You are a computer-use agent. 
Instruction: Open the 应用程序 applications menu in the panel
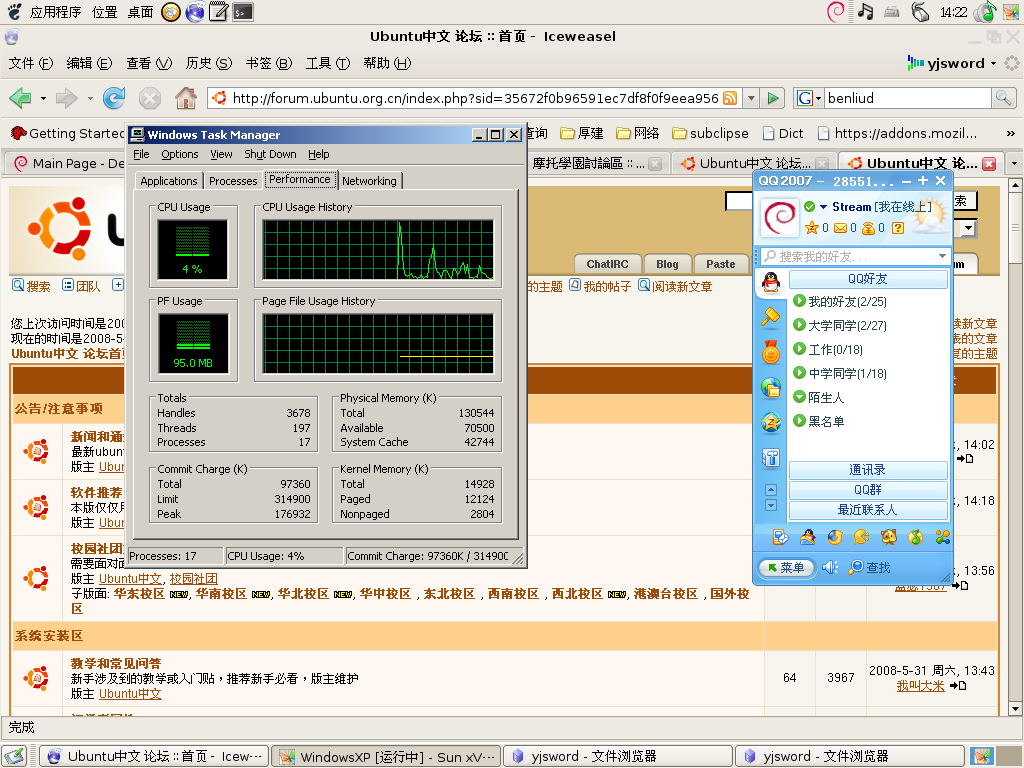click(x=55, y=12)
